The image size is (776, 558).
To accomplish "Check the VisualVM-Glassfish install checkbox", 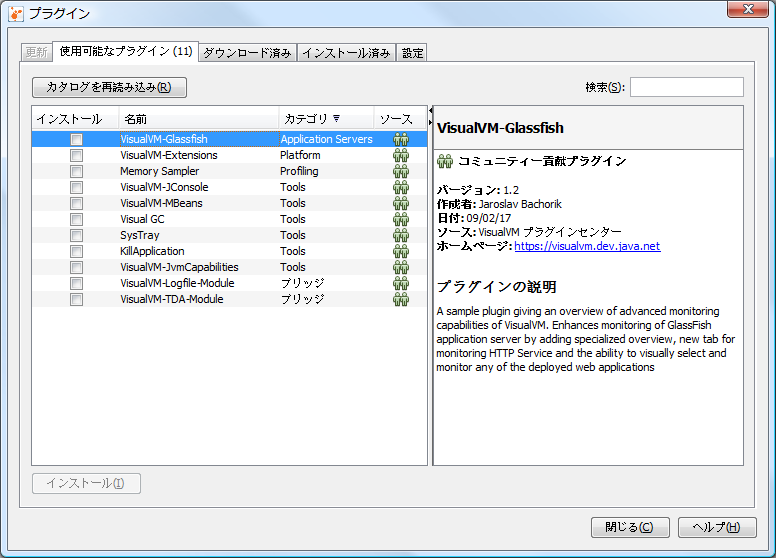I will (76, 140).
